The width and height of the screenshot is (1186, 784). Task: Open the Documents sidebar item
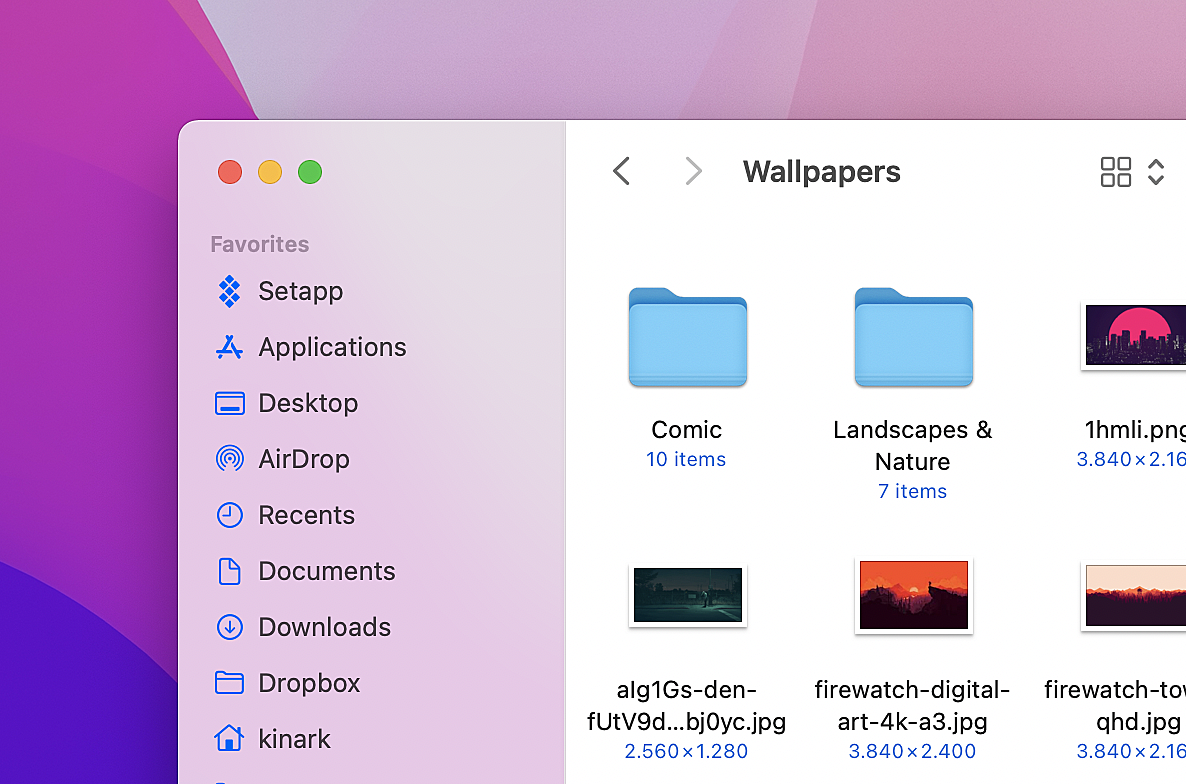point(327,571)
